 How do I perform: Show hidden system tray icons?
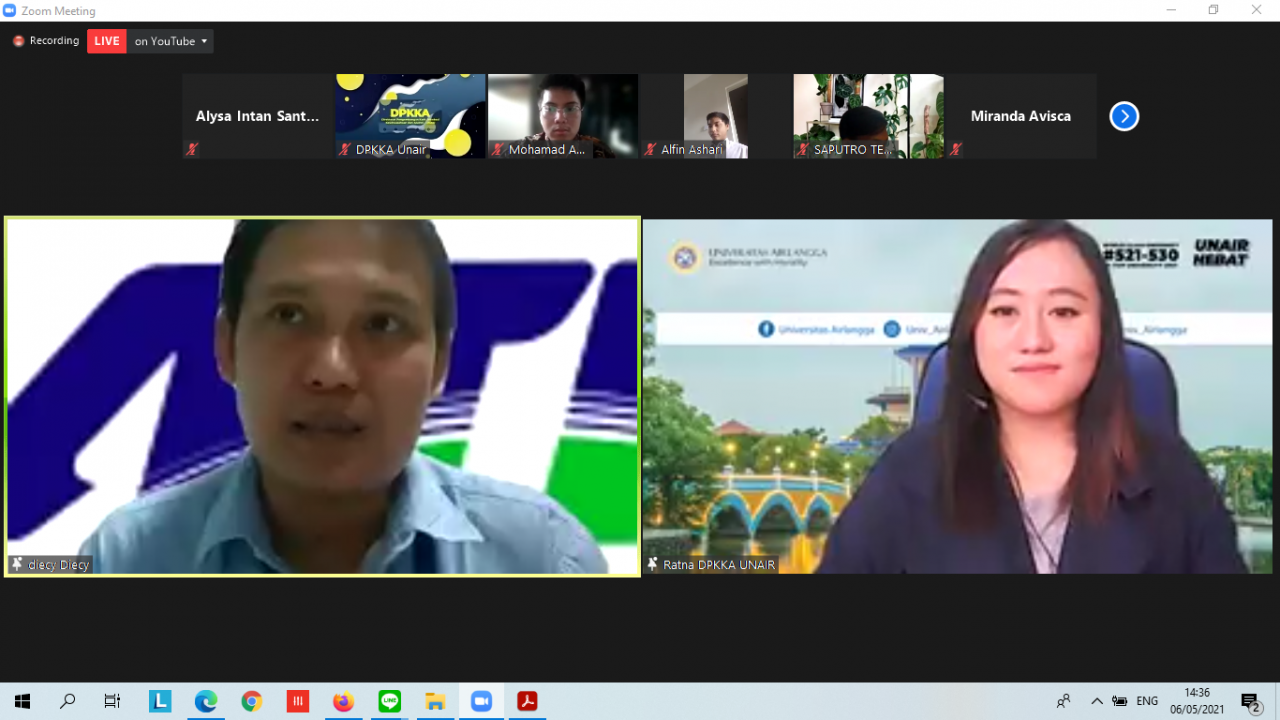pos(1097,701)
